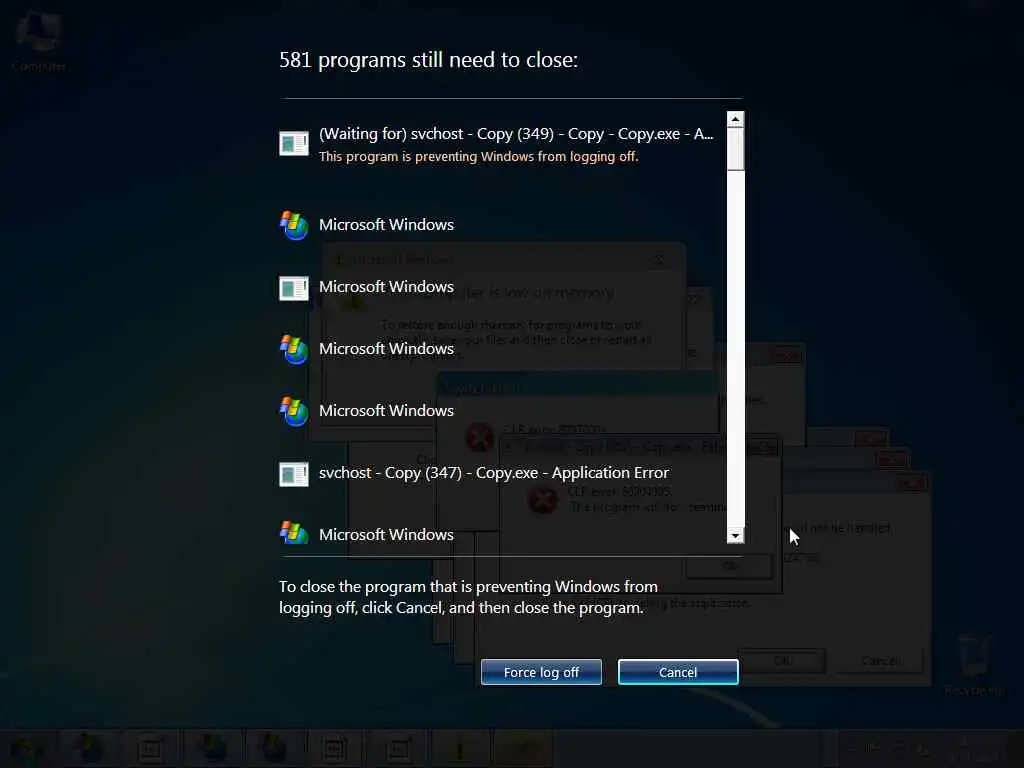Click the program list scrollbar up arrow

[735, 119]
